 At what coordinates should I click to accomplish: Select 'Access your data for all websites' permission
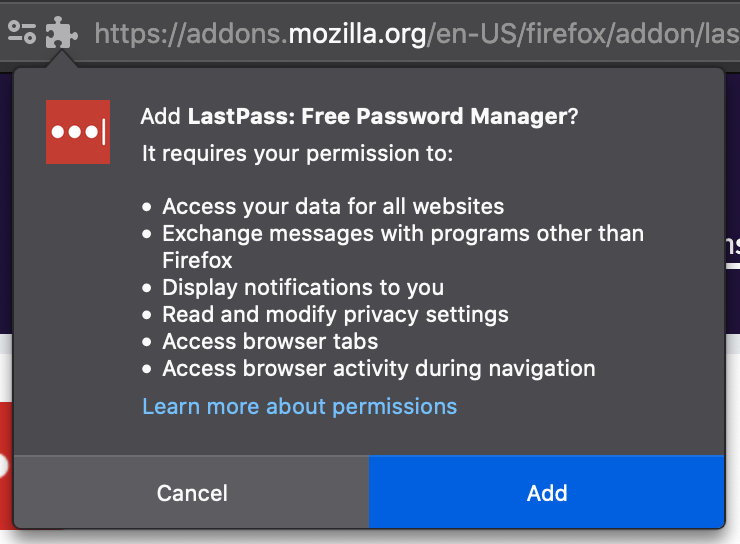pos(333,207)
